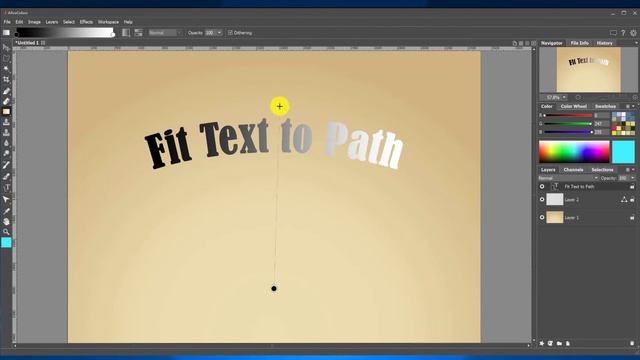The height and width of the screenshot is (360, 640).
Task: Select the Crop tool
Action: [6, 80]
